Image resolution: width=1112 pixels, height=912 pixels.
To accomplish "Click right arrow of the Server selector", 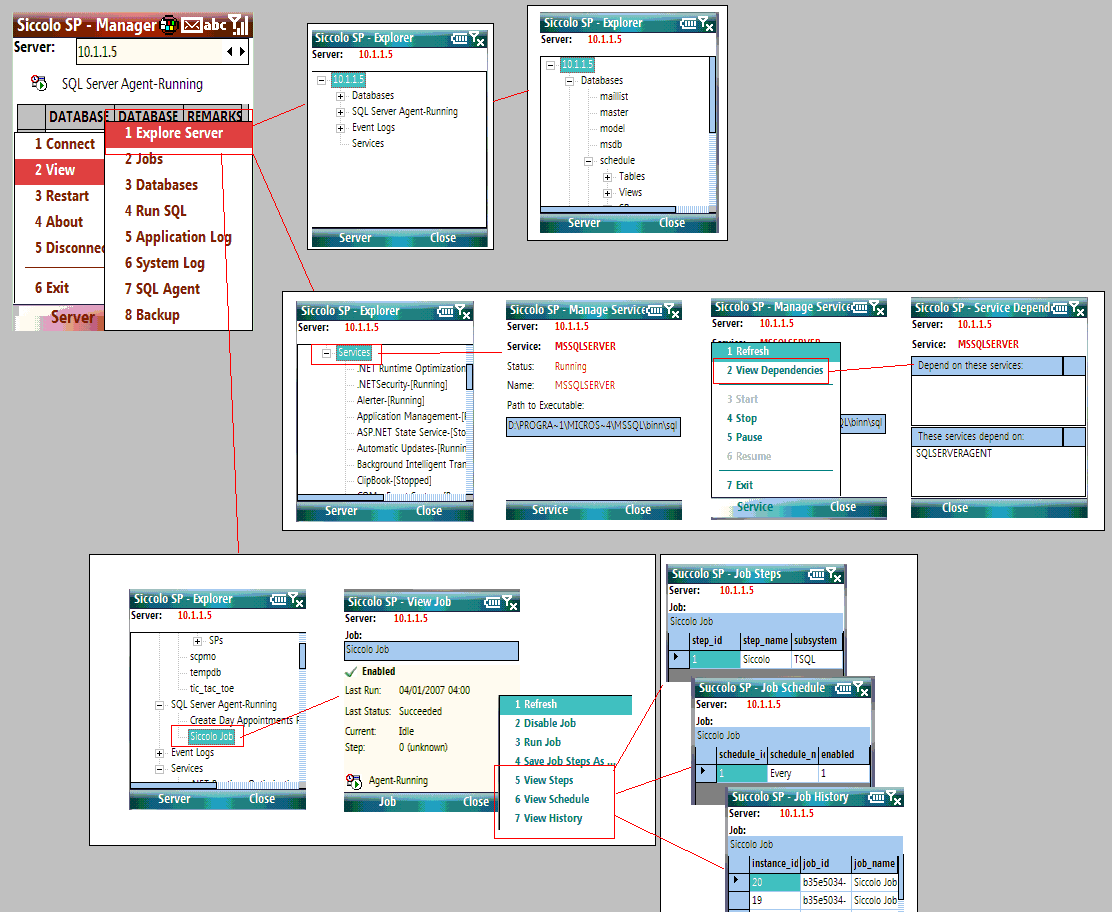I will (x=243, y=51).
